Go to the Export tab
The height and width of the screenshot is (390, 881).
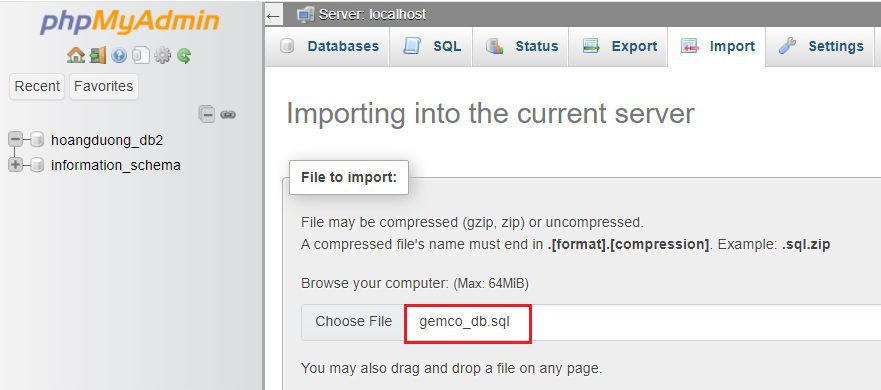620,46
